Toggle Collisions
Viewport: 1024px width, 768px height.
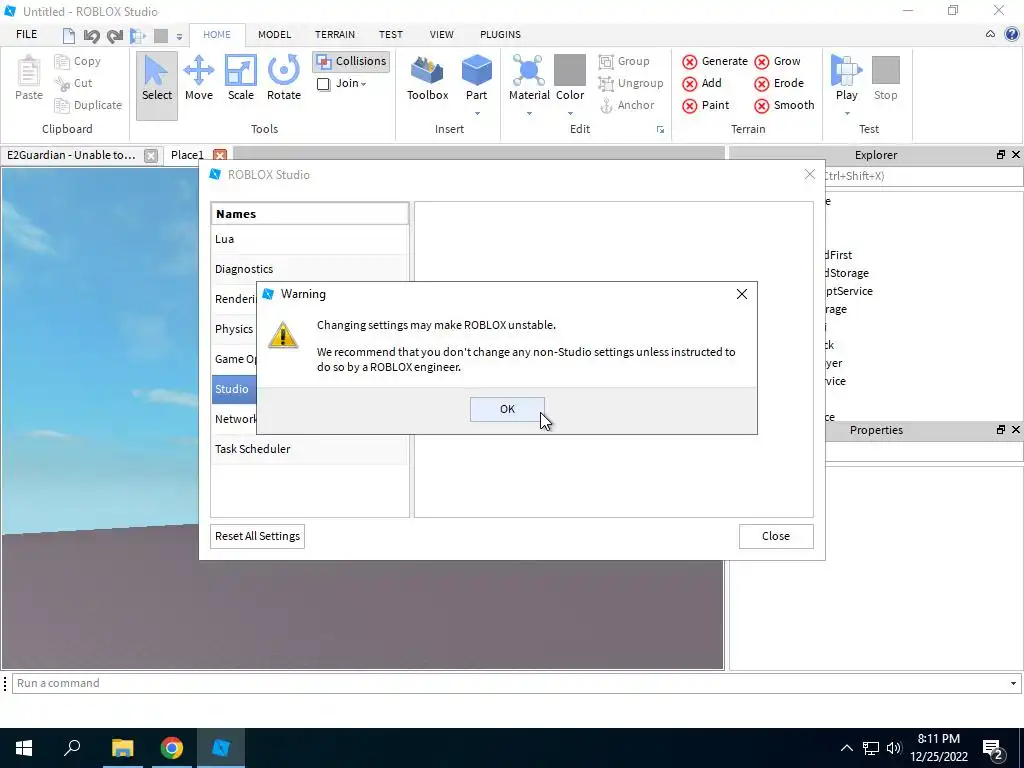(x=351, y=61)
